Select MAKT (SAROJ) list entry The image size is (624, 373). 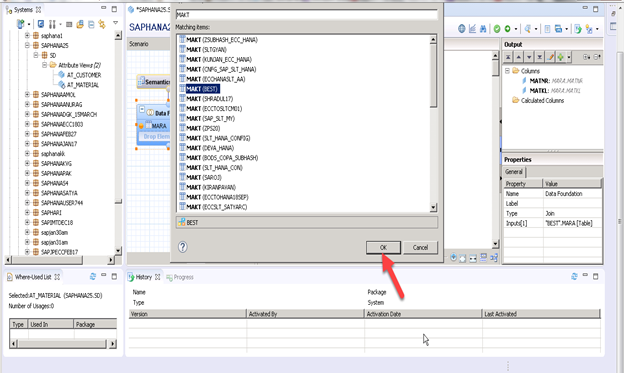[201, 177]
